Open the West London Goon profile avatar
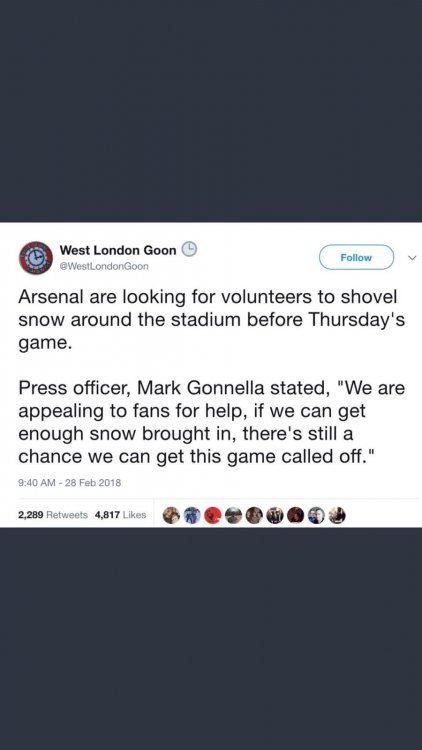The height and width of the screenshot is (750, 422). (35, 257)
